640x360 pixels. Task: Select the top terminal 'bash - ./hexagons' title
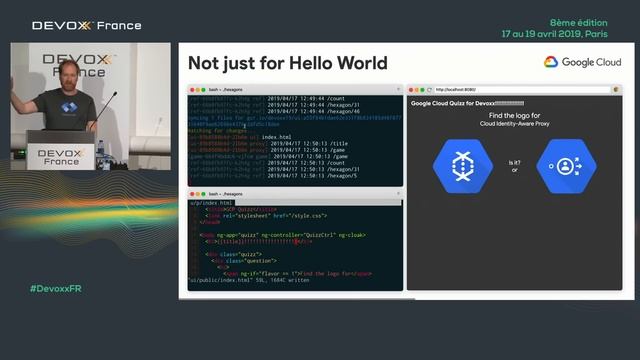pos(225,89)
